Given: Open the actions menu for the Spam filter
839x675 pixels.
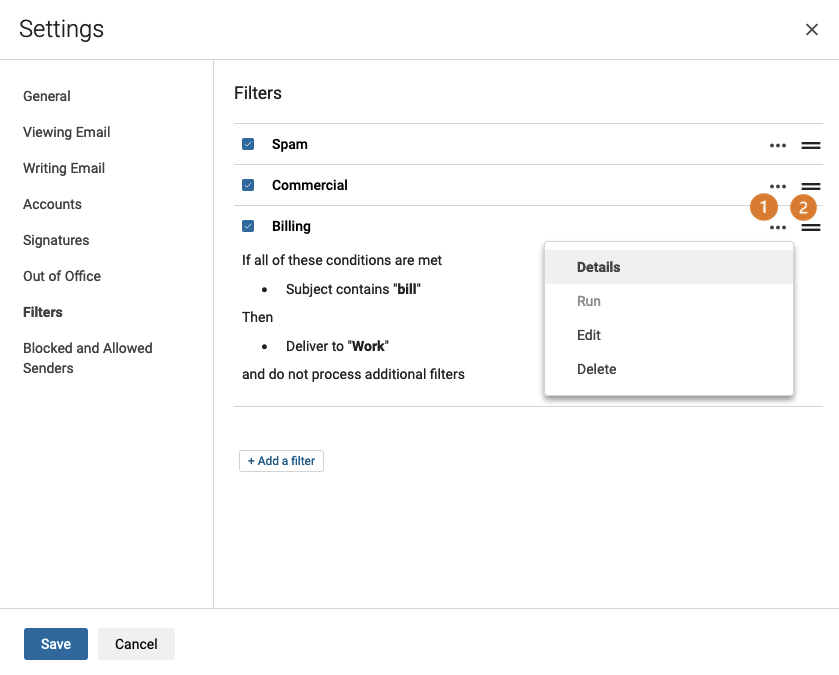Looking at the screenshot, I should (778, 145).
